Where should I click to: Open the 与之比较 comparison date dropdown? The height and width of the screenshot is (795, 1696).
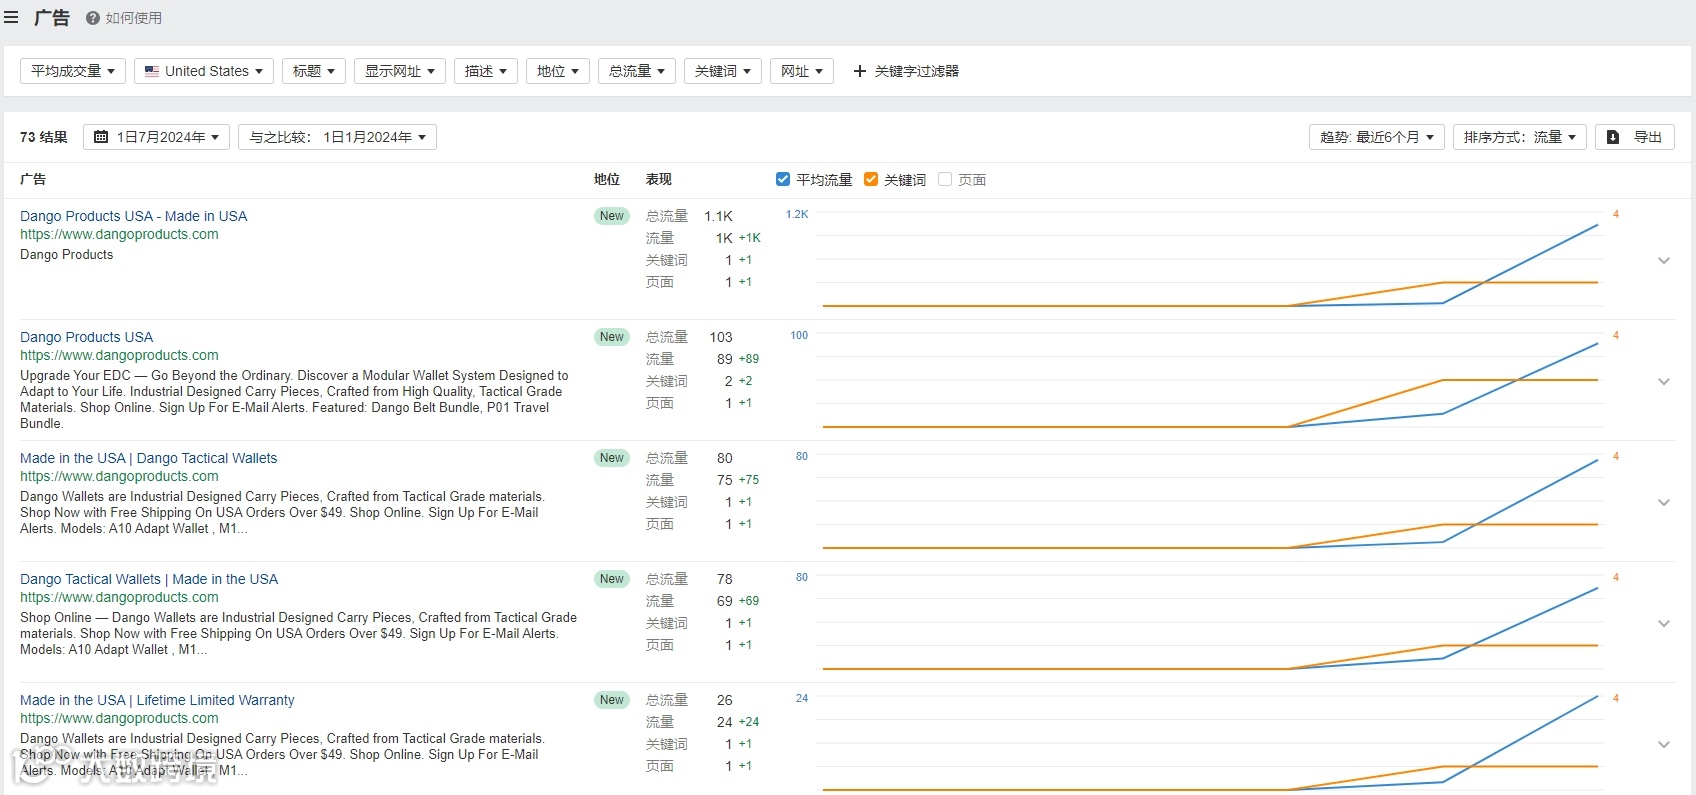click(x=338, y=137)
